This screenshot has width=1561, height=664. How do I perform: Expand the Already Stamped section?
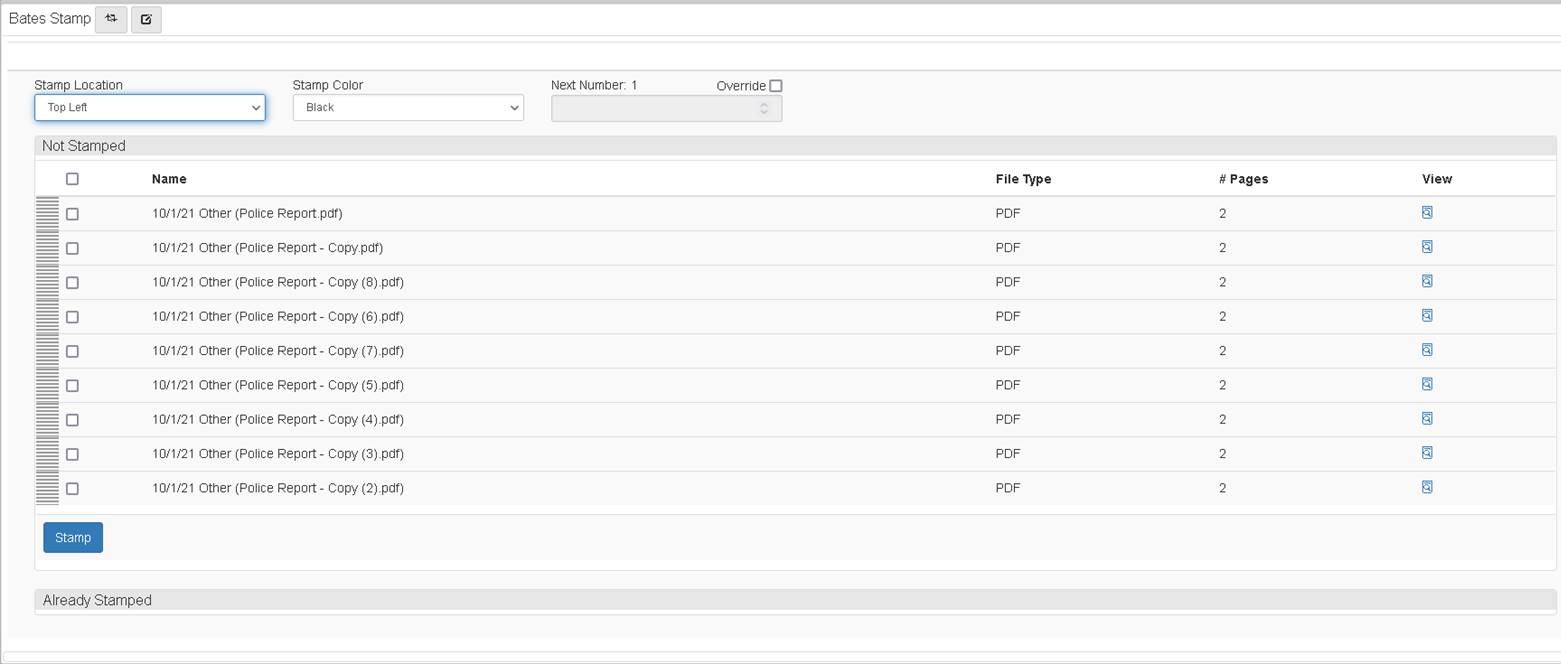97,600
